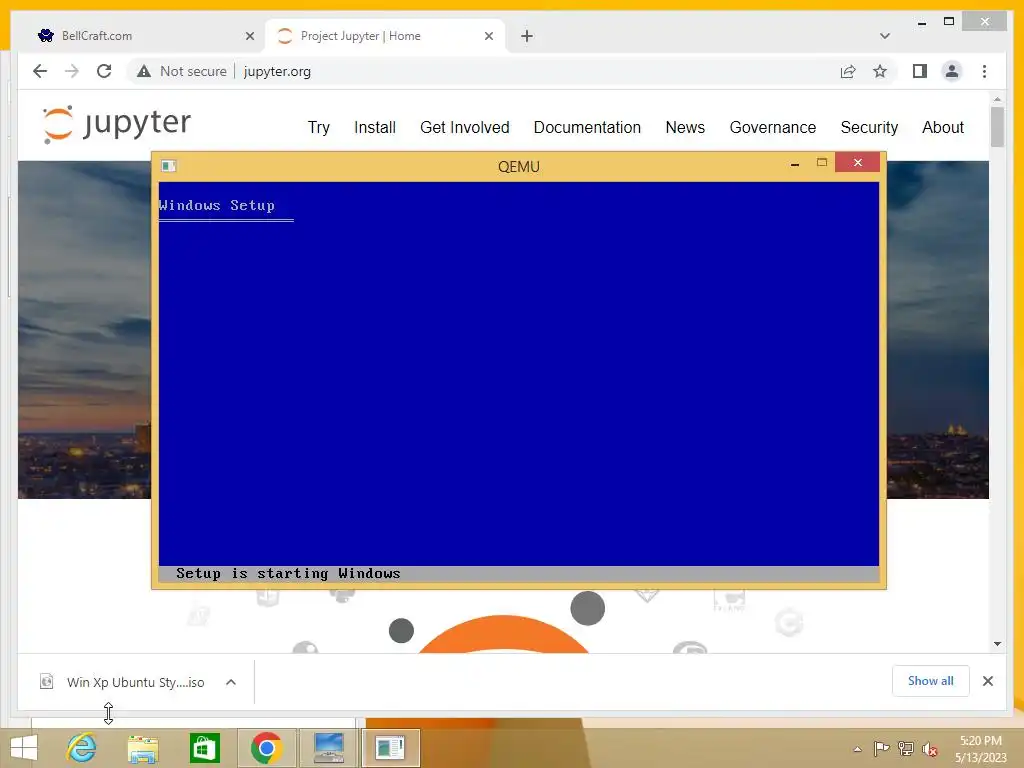
Task: Minimize the QEMU window
Action: click(x=795, y=163)
